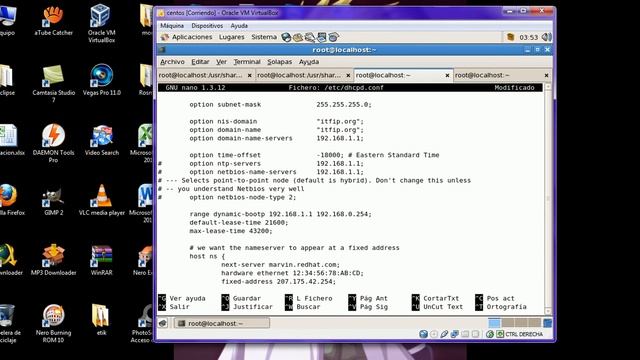
Task: Open the etik folder on desktop
Action: (101, 320)
